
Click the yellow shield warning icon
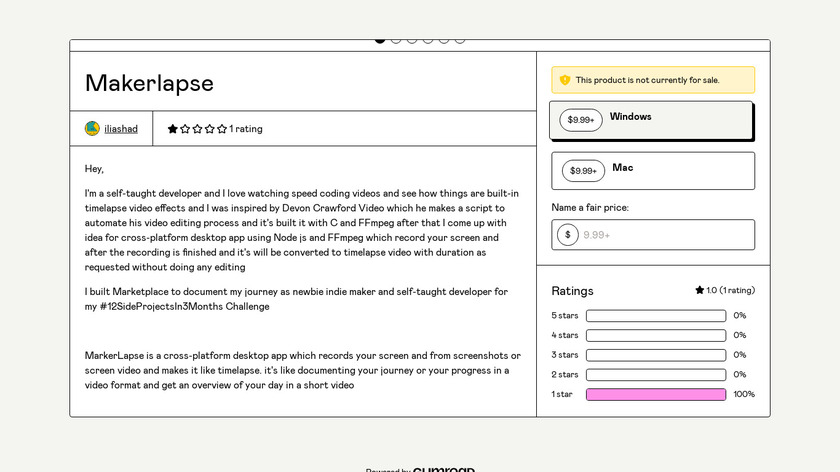[565, 80]
